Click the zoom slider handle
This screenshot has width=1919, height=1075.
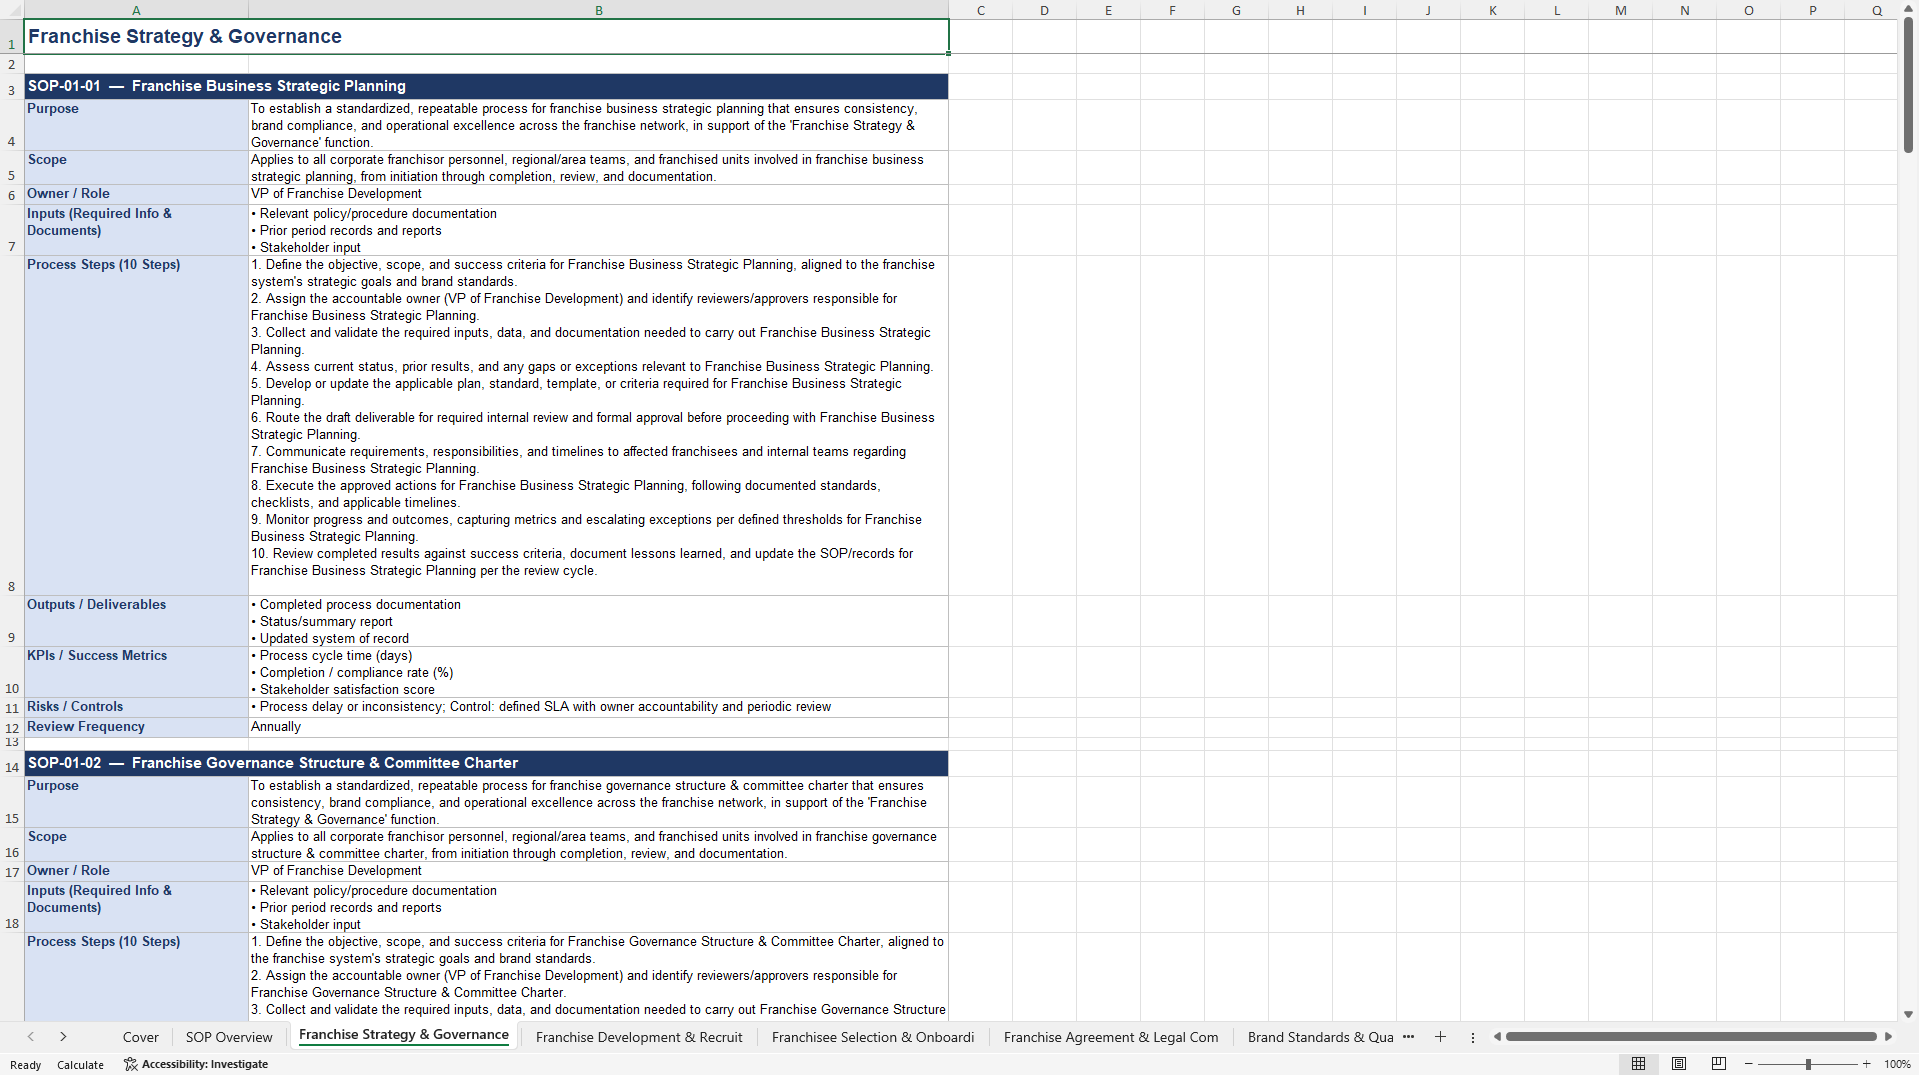click(x=1808, y=1064)
